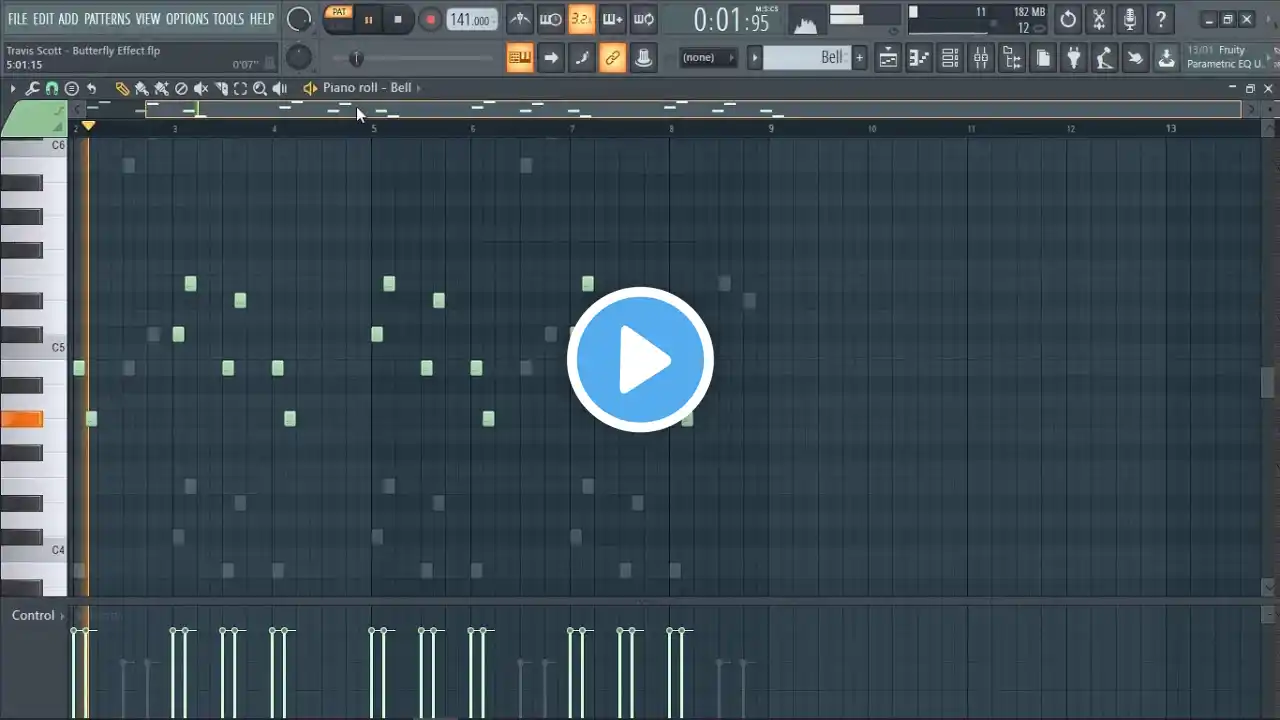Adjust the main pitch knob
1280x720 pixels.
(x=297, y=57)
